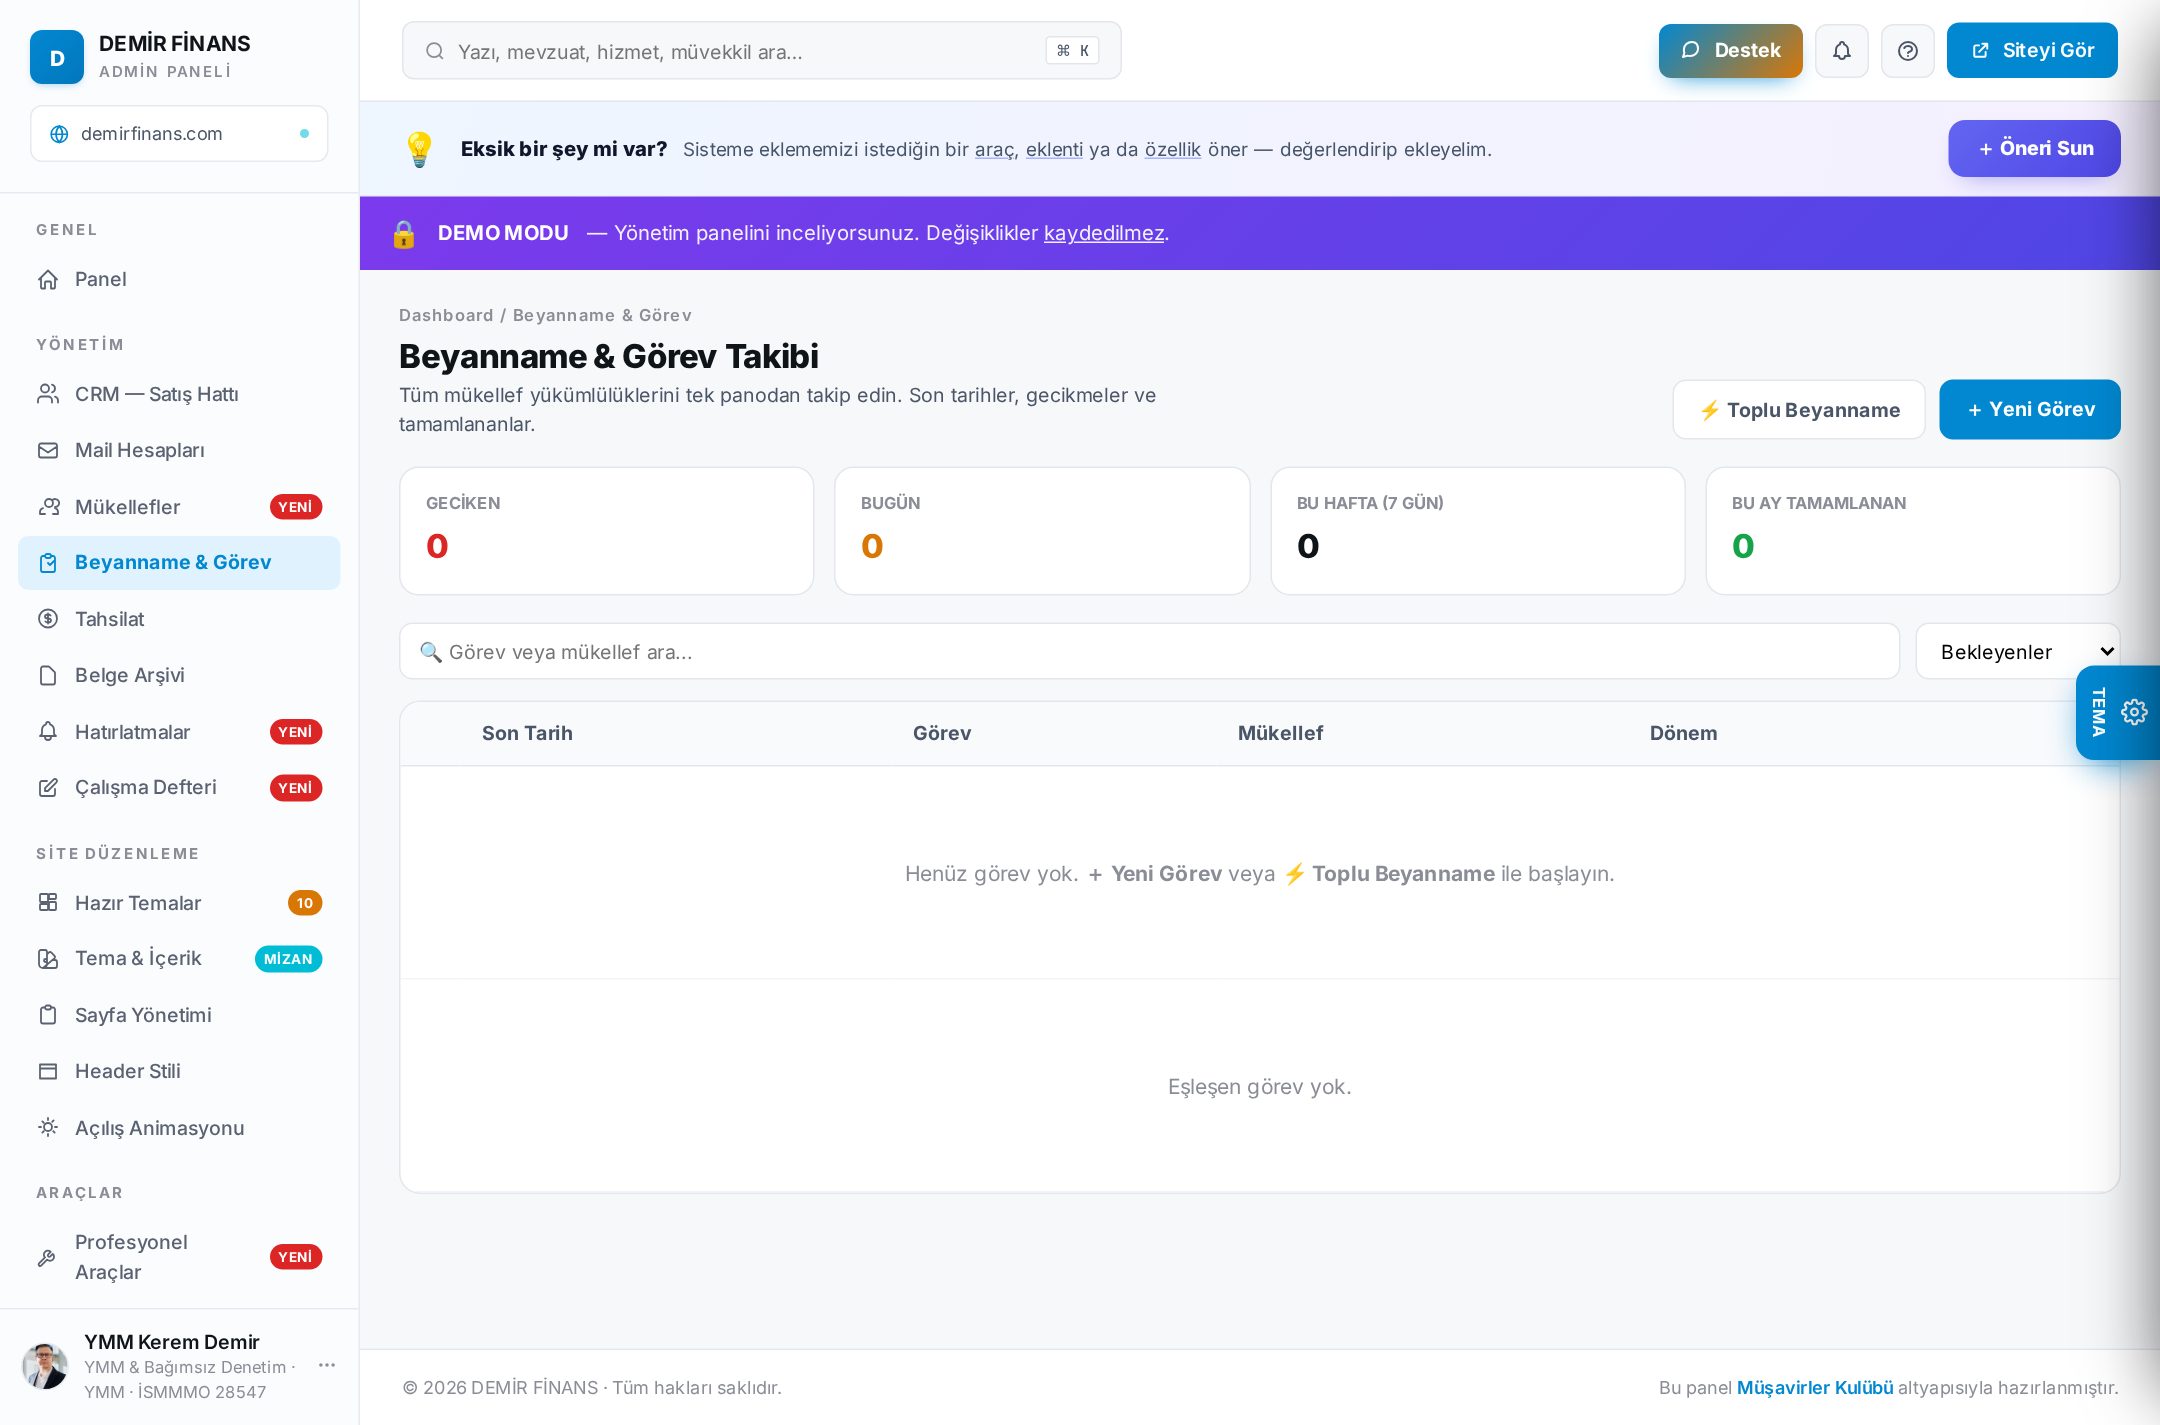Select Beyanname & Görev in sidebar

tap(179, 563)
